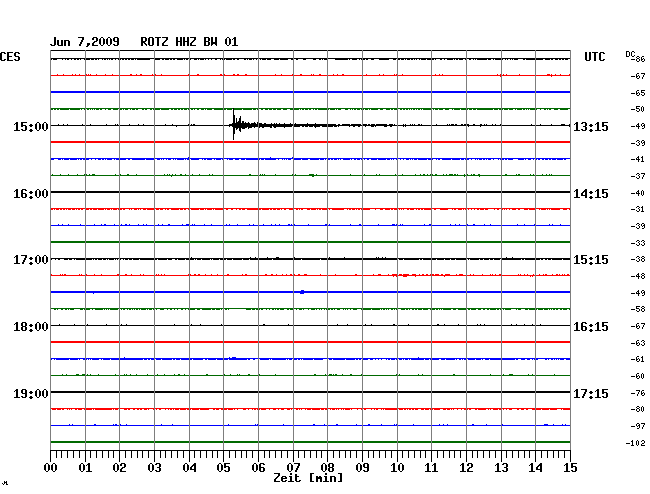Image resolution: width=650 pixels, height=494 pixels.
Task: Select the DC value -102
Action: pyautogui.click(x=635, y=443)
